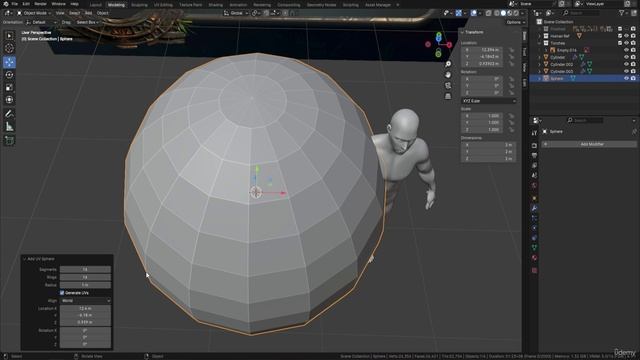Toggle the camera view icon

pyautogui.click(x=448, y=86)
